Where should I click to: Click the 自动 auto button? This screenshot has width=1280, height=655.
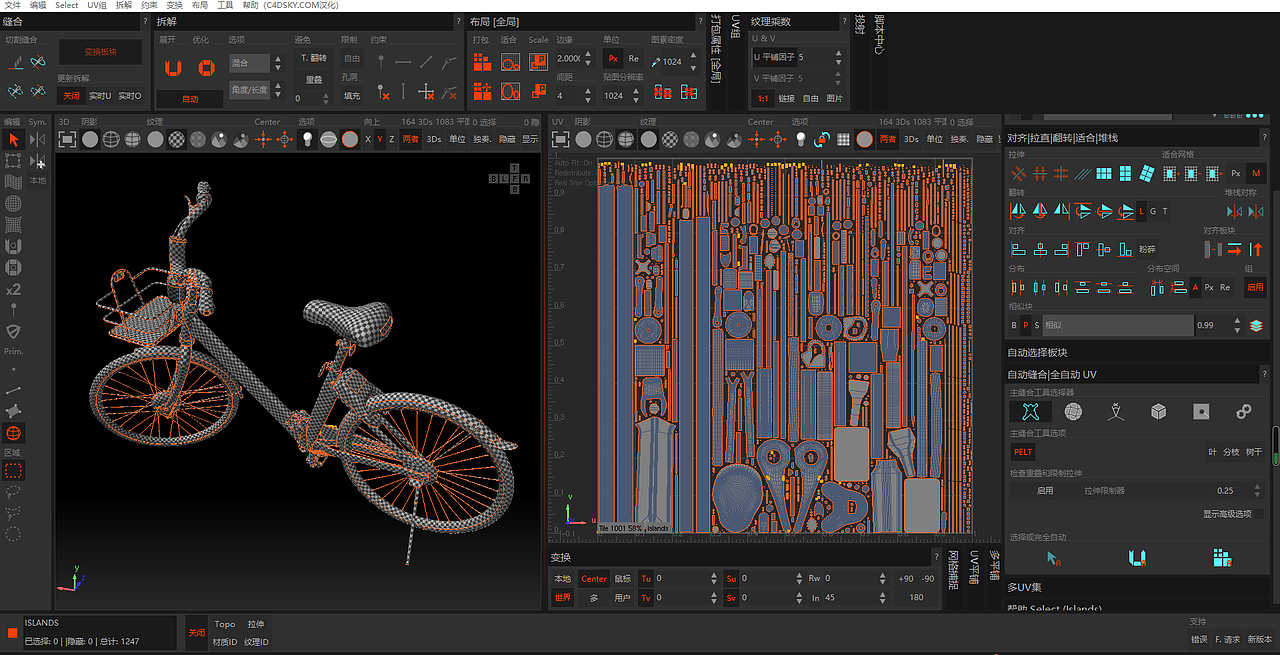click(x=190, y=99)
